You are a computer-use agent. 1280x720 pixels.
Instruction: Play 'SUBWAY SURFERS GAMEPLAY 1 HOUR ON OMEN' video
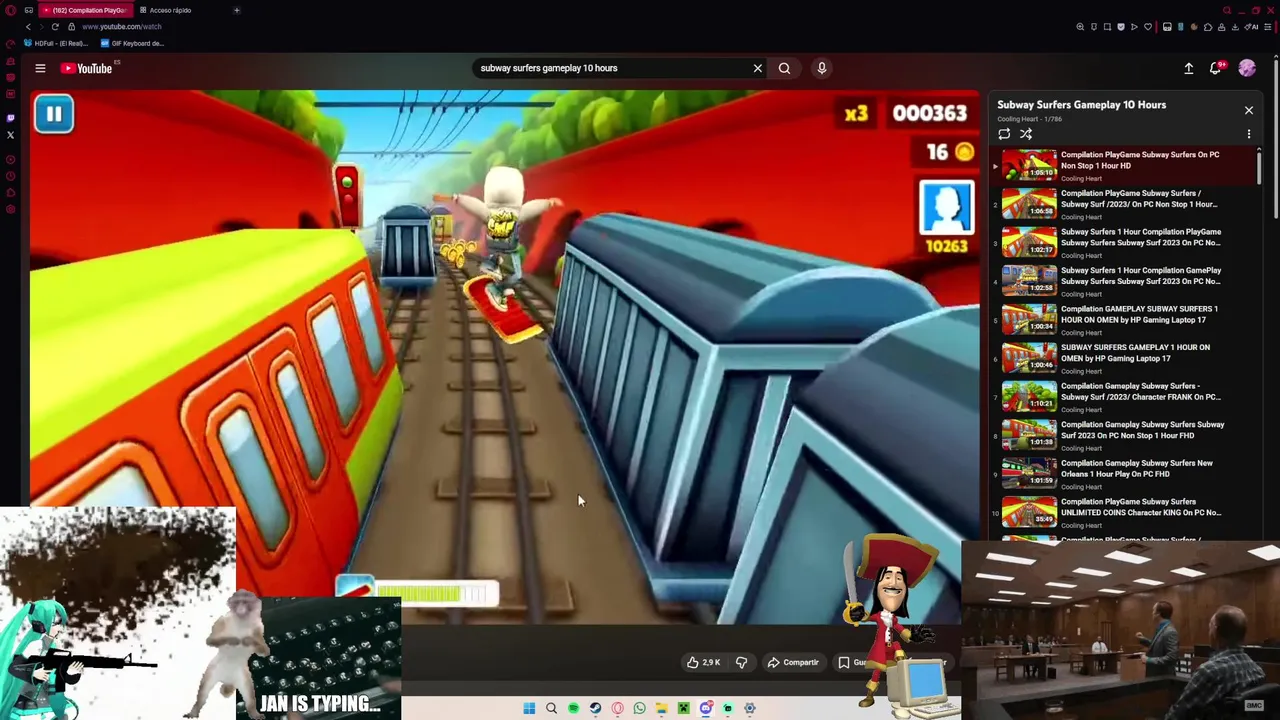[1124, 358]
